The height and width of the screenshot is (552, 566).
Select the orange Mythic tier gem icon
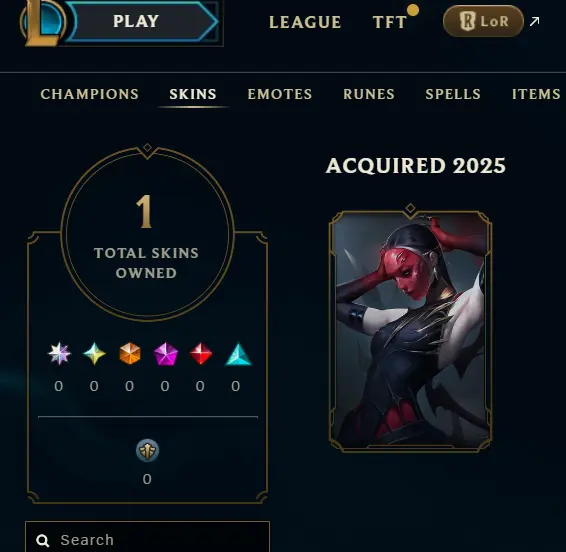130,353
